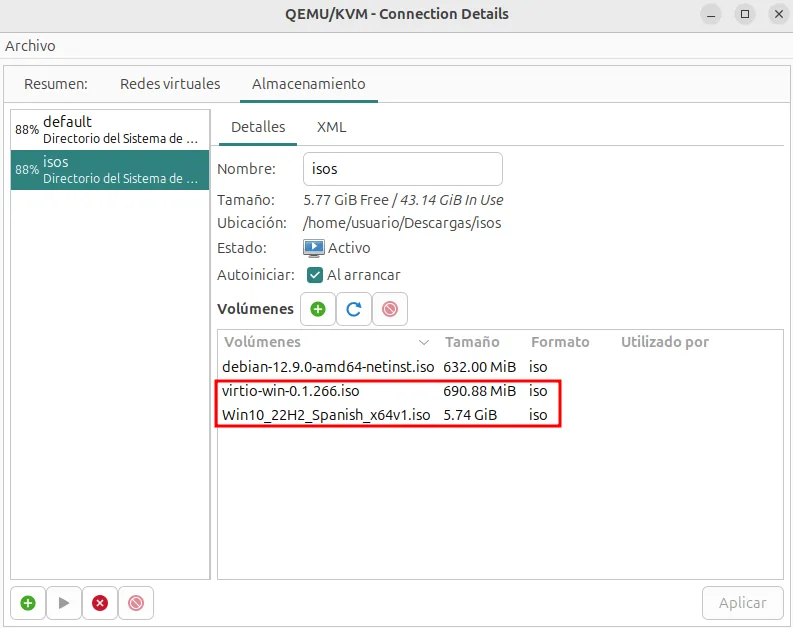Click the Nombre input field

point(403,169)
